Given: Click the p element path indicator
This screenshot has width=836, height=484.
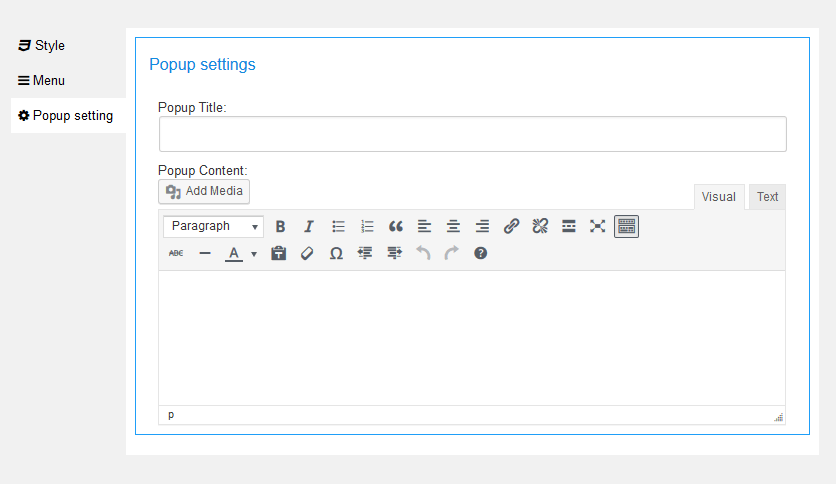Looking at the screenshot, I should point(171,415).
